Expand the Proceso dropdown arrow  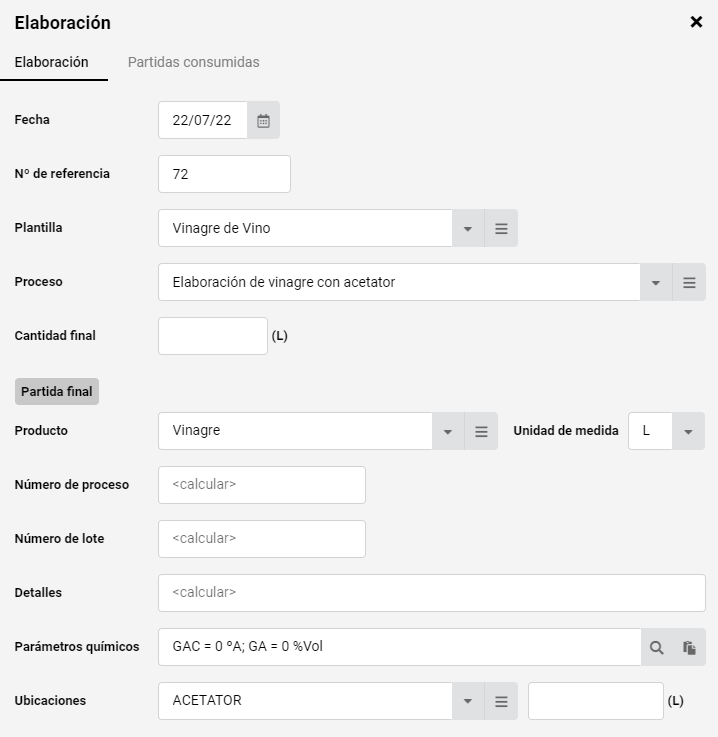[x=656, y=282]
